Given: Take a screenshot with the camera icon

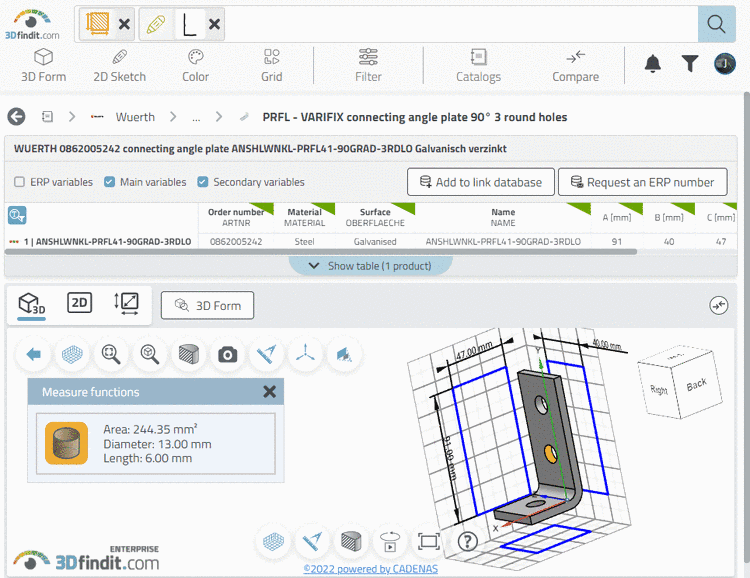Looking at the screenshot, I should (228, 355).
